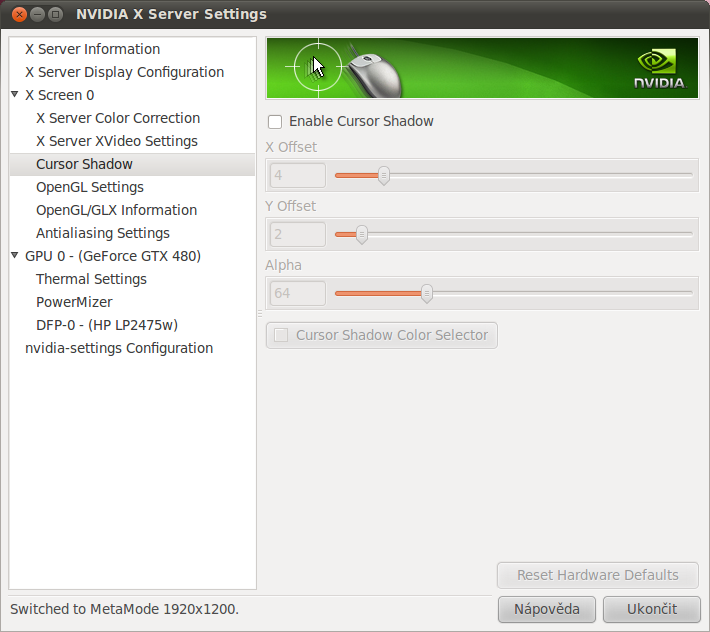Minimize the NVIDIA X Server Settings window
Image resolution: width=710 pixels, height=632 pixels.
coord(38,14)
